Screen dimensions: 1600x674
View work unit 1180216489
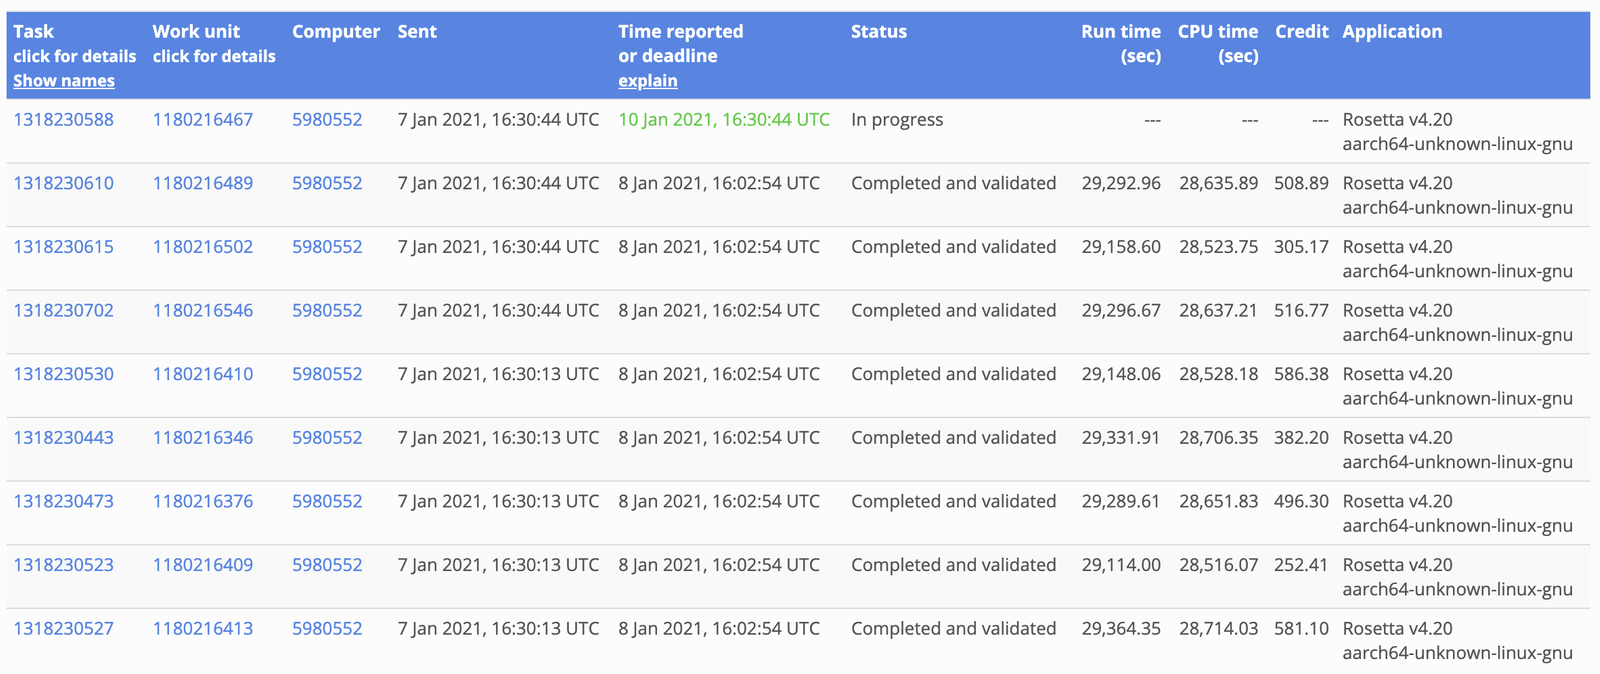click(202, 183)
